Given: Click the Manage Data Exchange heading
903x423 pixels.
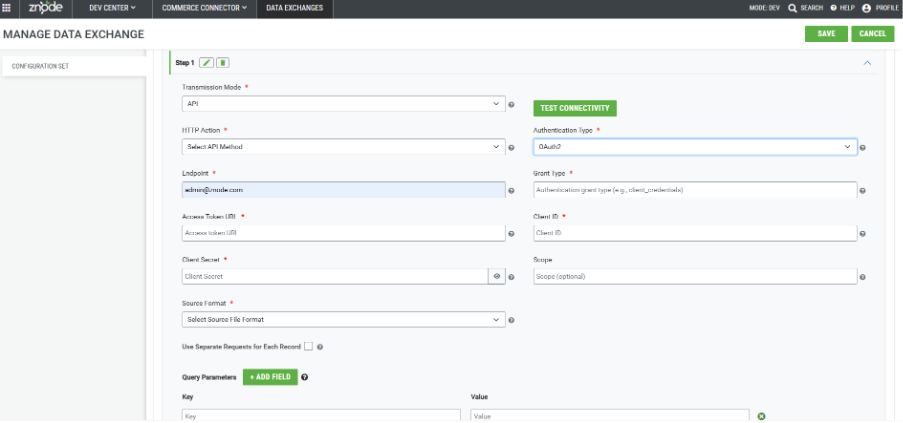Looking at the screenshot, I should coord(73,35).
